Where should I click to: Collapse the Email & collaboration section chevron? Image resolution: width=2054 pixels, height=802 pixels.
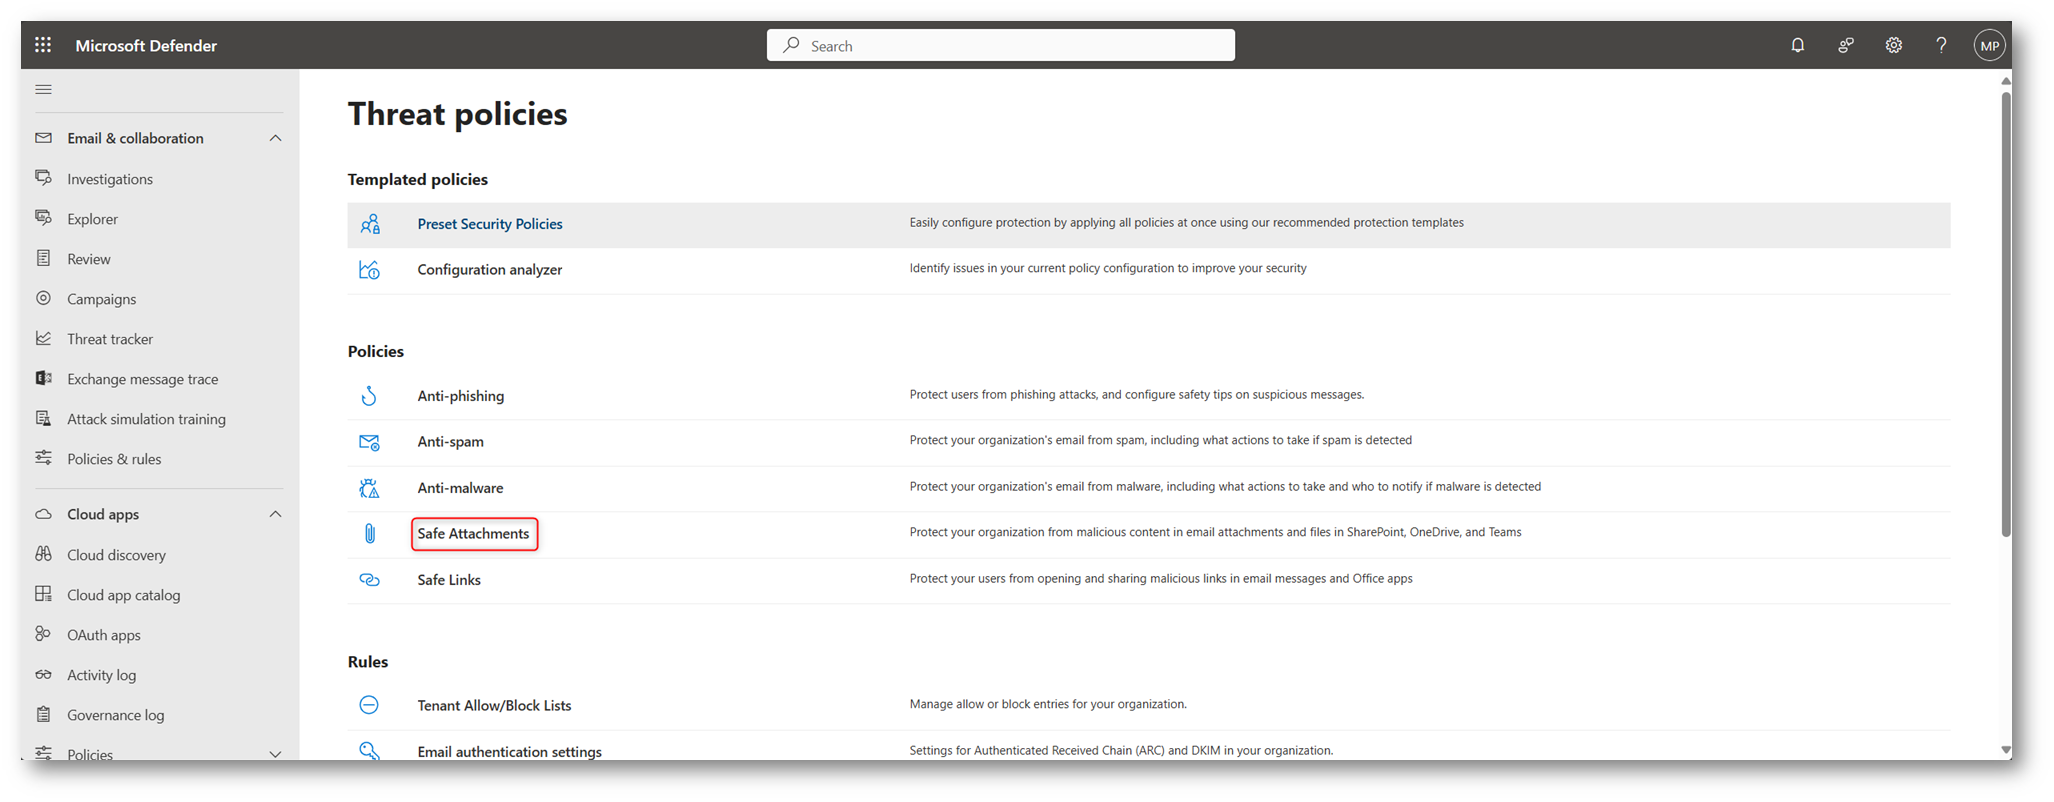275,138
